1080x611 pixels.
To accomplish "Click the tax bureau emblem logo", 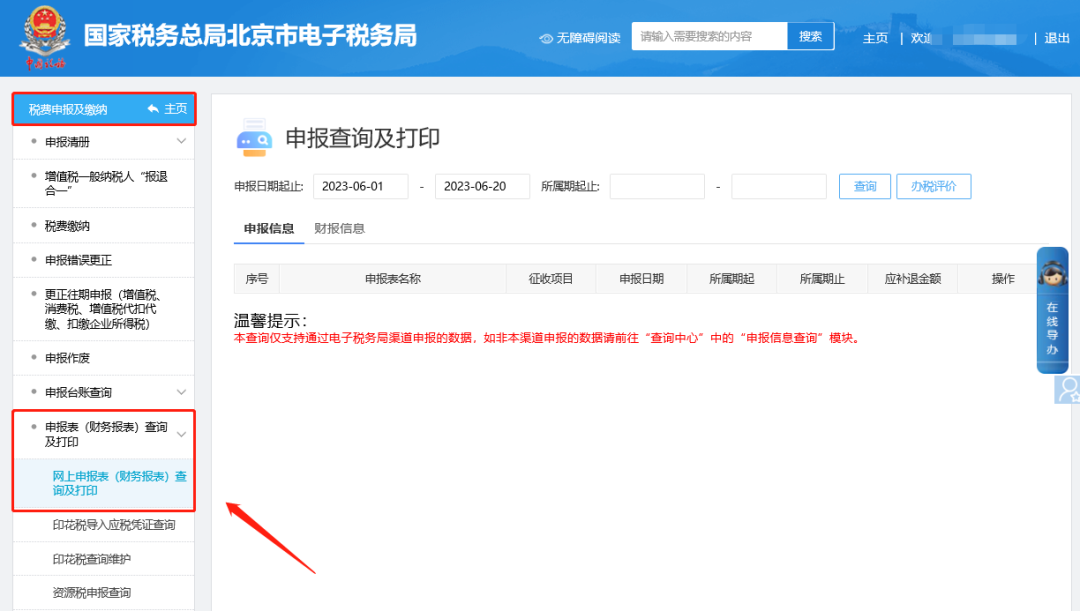I will click(42, 37).
